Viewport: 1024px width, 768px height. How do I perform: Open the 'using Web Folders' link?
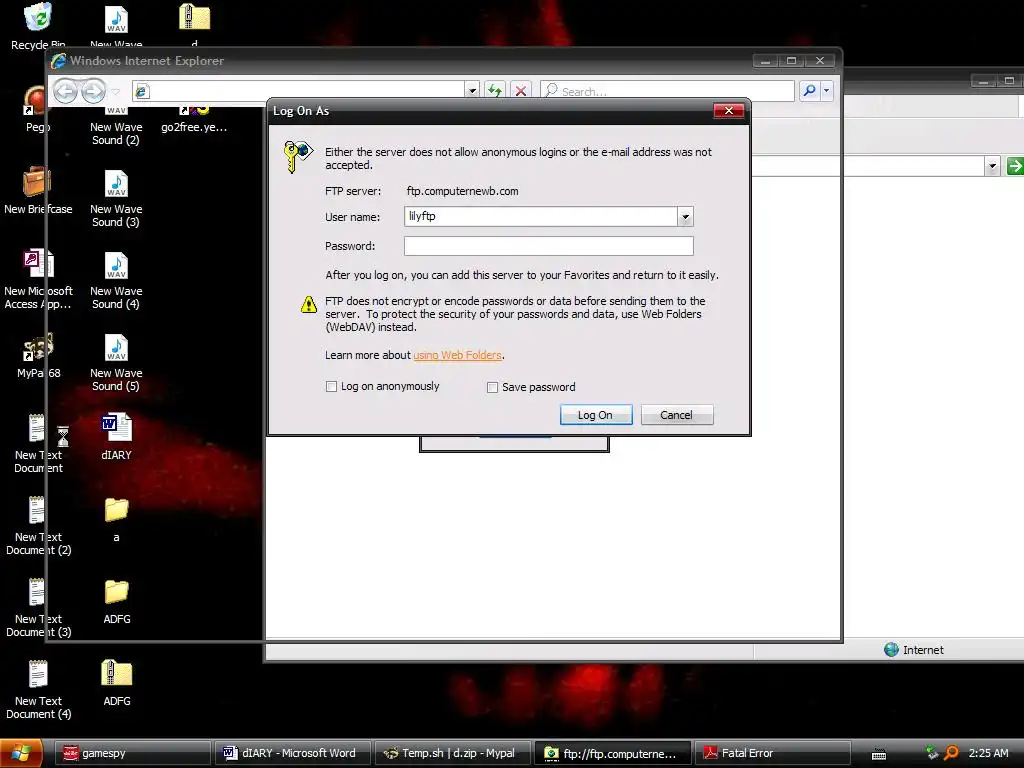click(x=457, y=355)
